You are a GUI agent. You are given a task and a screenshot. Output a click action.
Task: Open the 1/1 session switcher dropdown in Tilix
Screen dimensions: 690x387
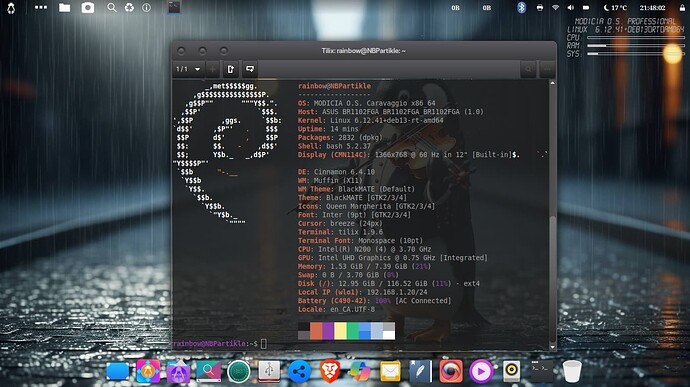188,69
